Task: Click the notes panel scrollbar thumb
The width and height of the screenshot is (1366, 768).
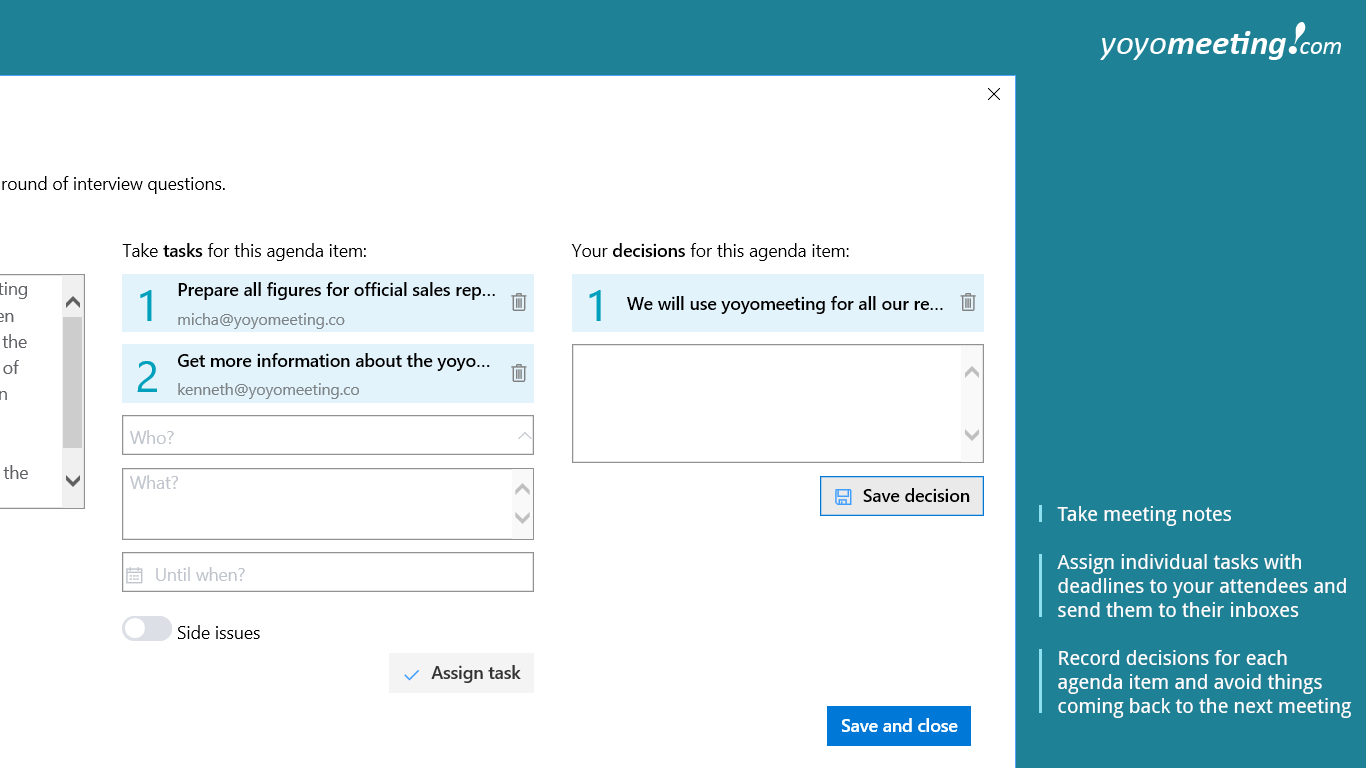Action: [x=72, y=382]
